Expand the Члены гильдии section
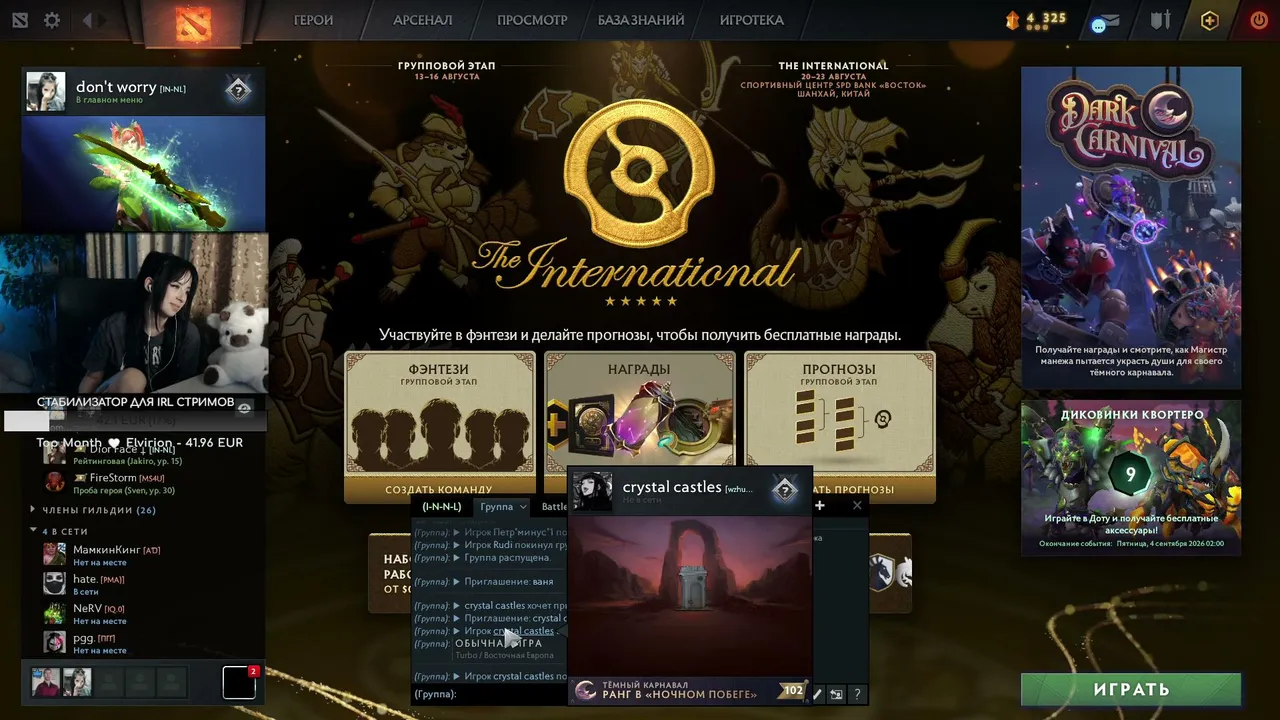 pos(93,510)
